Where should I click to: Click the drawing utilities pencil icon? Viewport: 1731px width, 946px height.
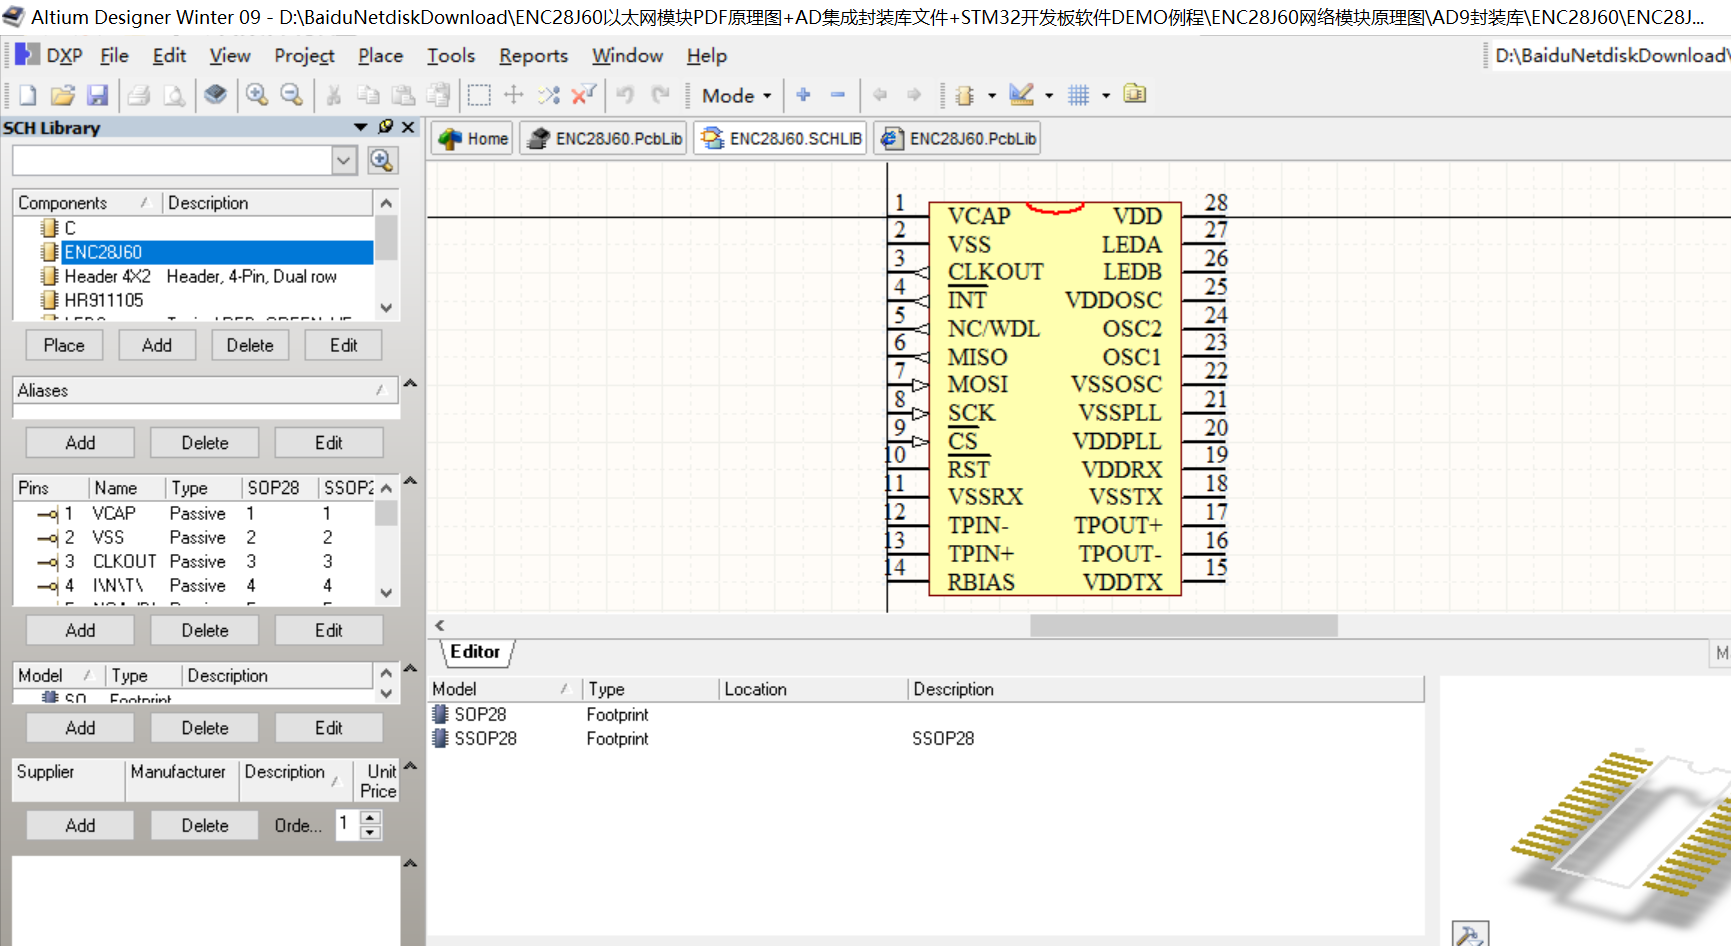tap(1021, 95)
